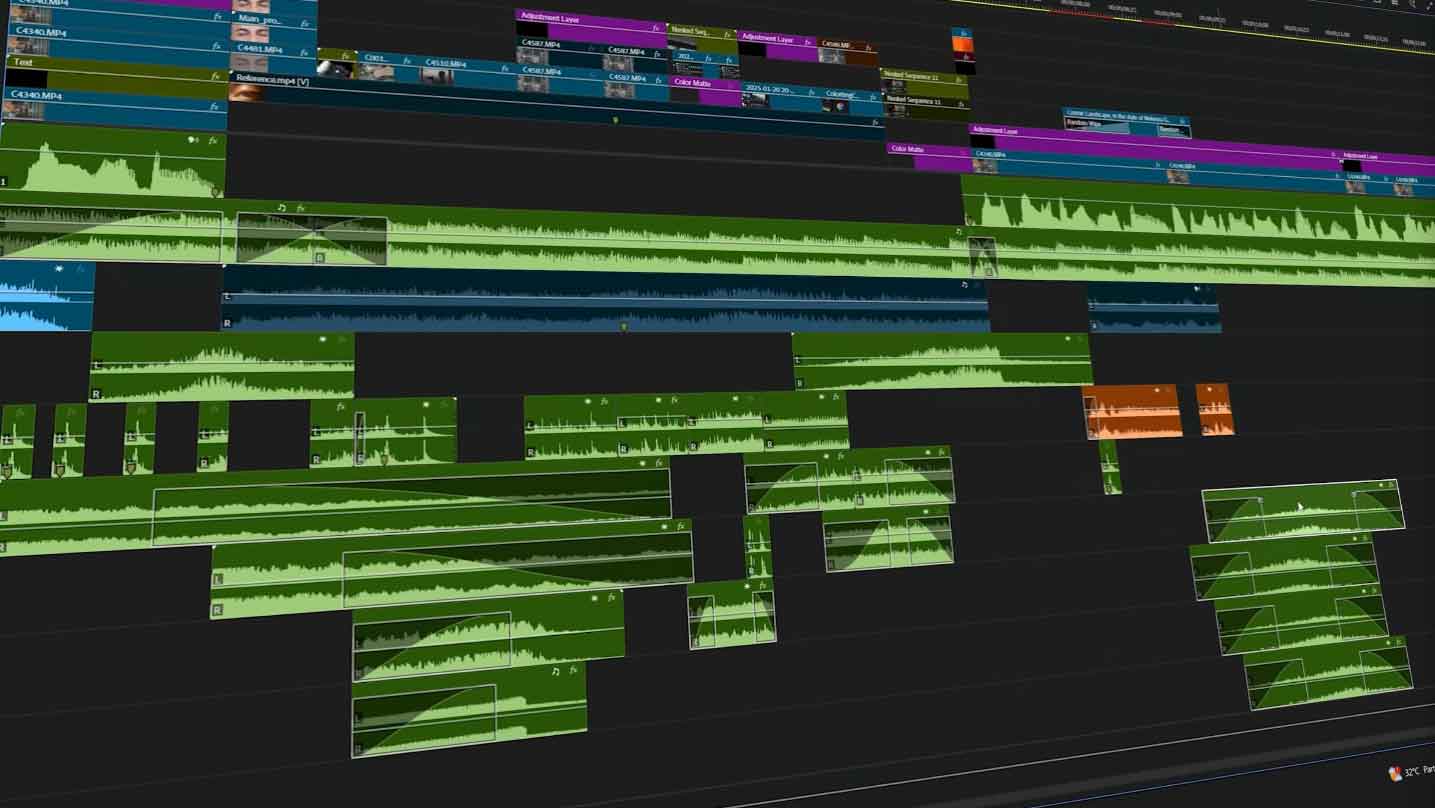Select the C4510.MP4 video clip

pos(466,69)
